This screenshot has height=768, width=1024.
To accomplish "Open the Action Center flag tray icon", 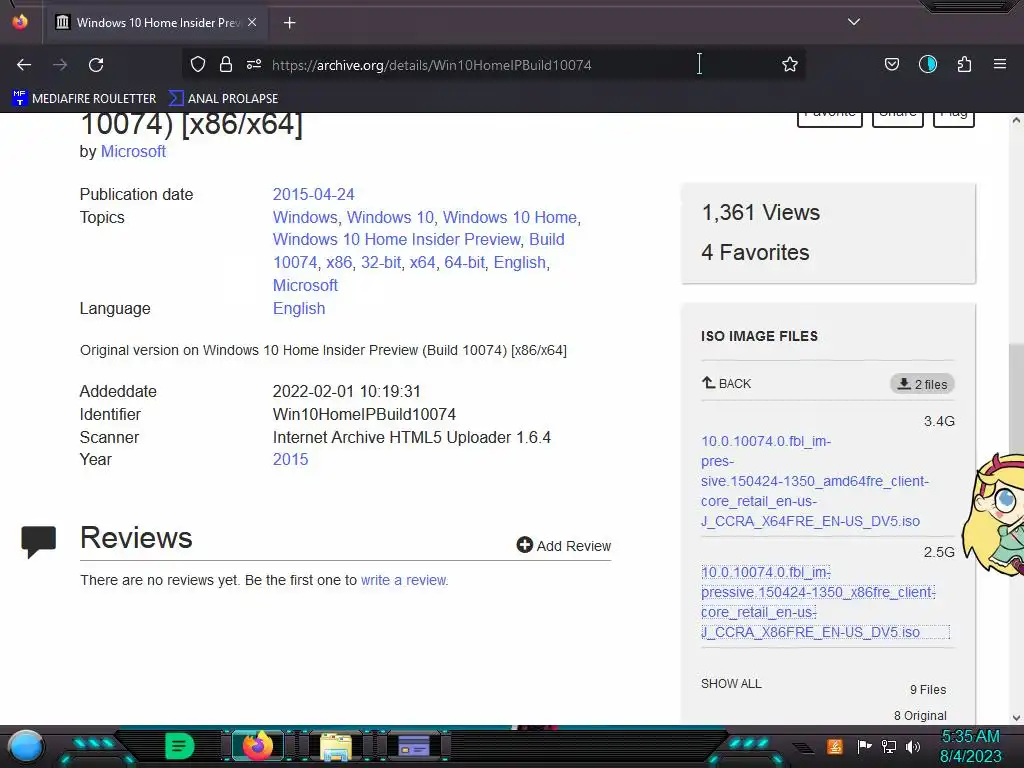I will 864,746.
